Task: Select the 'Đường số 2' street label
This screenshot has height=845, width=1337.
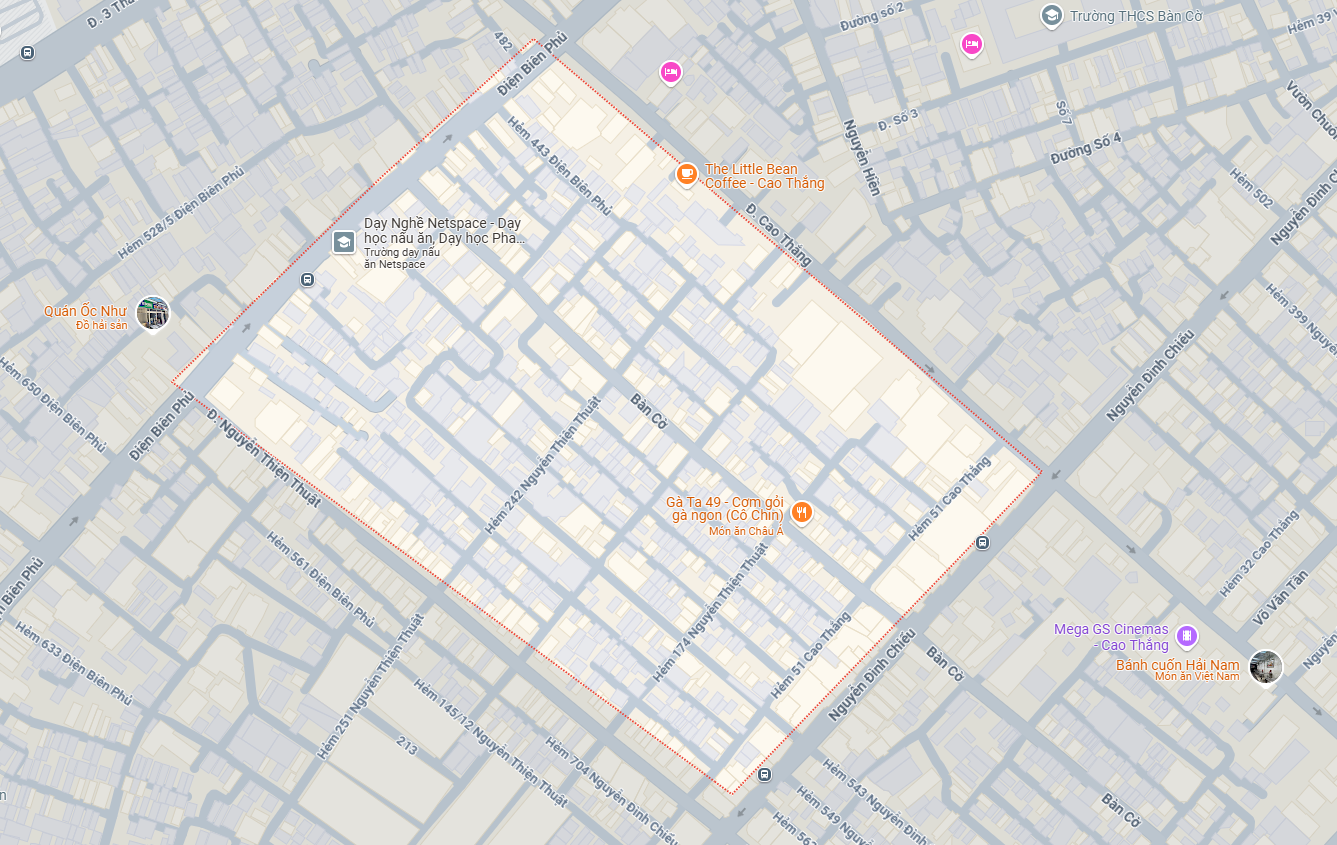Action: click(x=872, y=16)
